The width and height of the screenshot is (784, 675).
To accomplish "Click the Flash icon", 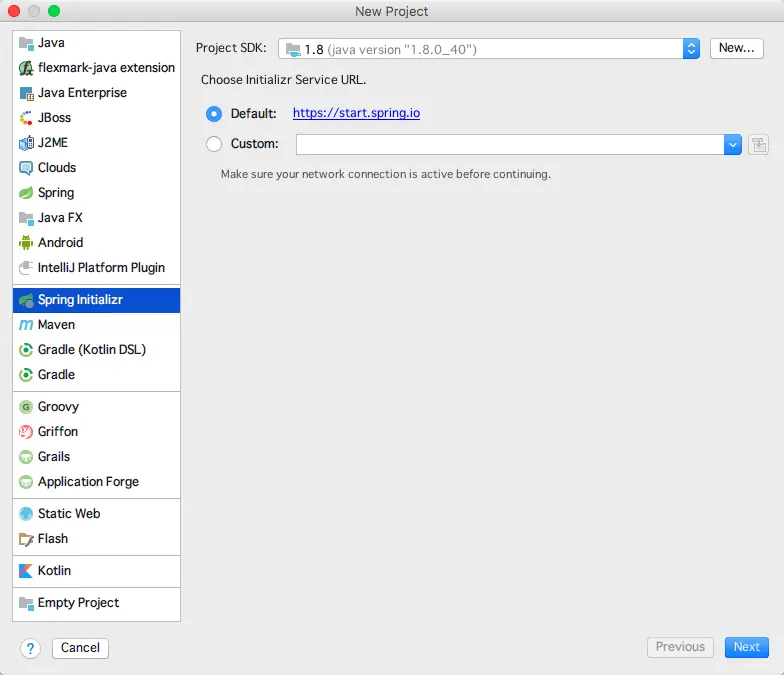I will pyautogui.click(x=26, y=539).
